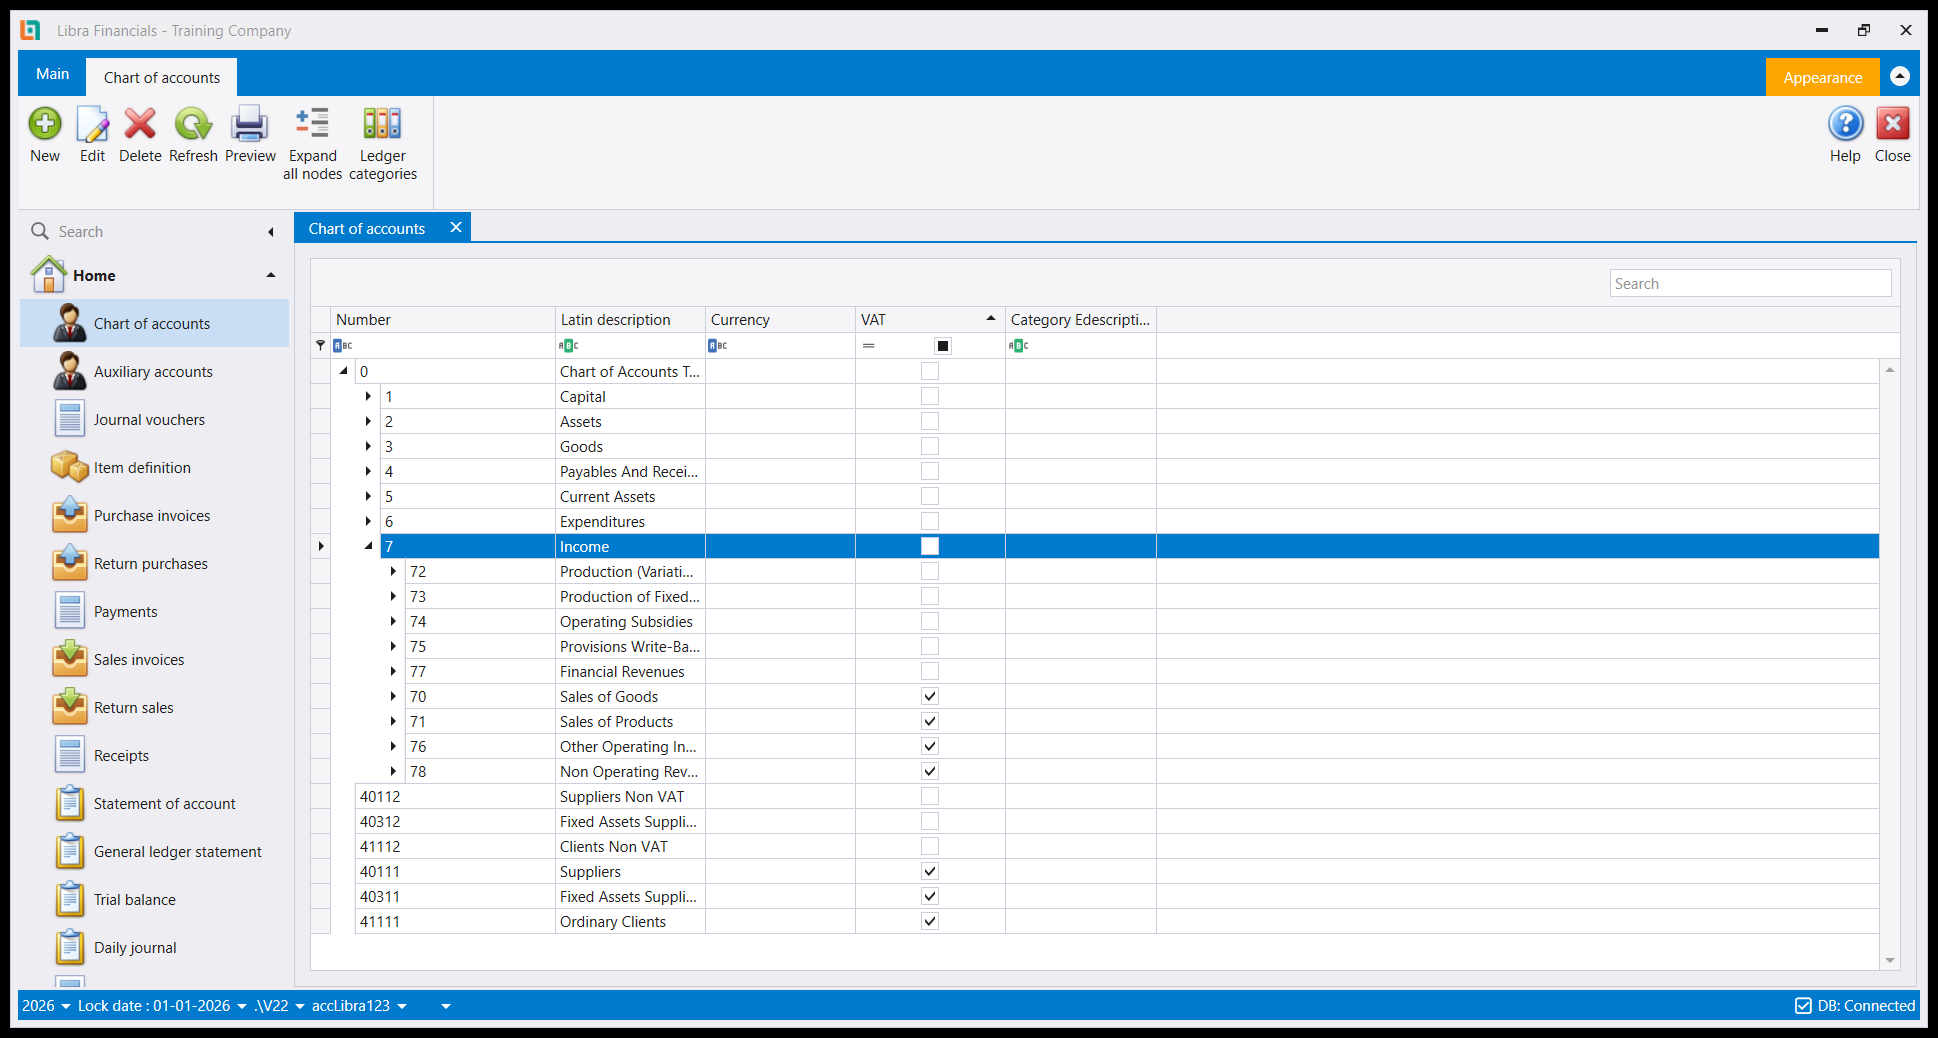The image size is (1938, 1038).
Task: Click the Appearance button
Action: (1822, 77)
